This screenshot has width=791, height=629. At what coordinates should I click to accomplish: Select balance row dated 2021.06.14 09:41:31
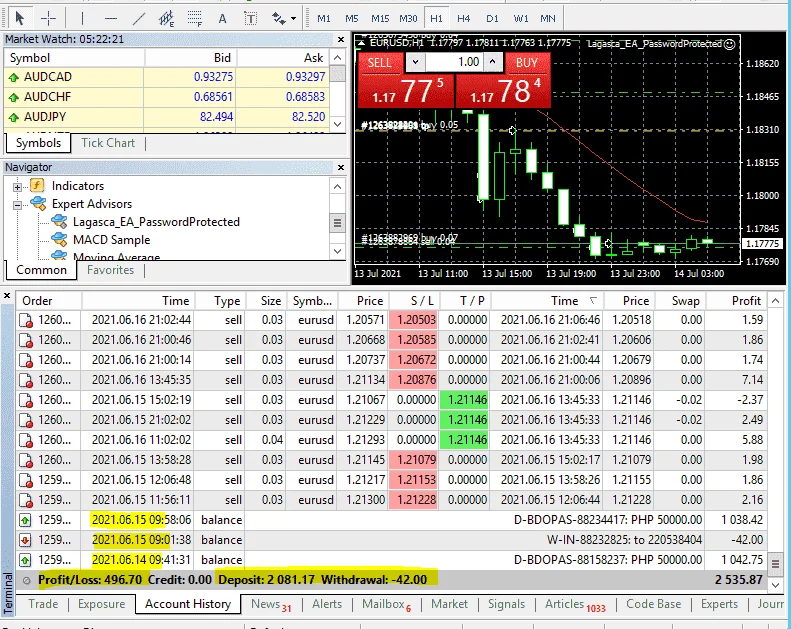point(391,560)
